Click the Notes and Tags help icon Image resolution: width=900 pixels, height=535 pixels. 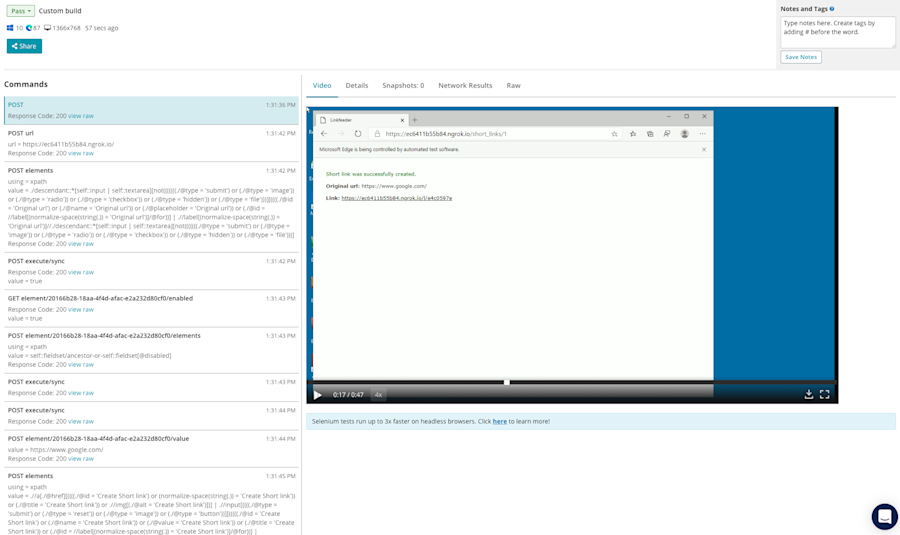pyautogui.click(x=832, y=9)
